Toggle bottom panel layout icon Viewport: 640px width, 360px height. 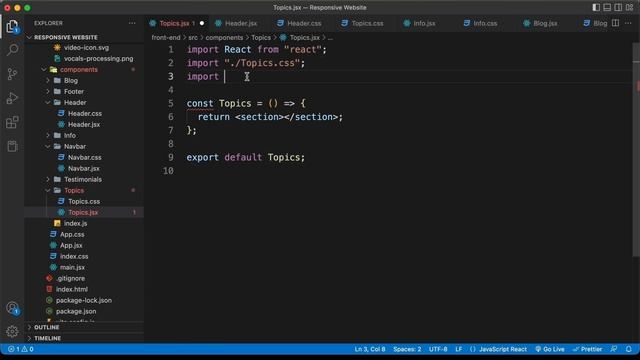coord(607,7)
